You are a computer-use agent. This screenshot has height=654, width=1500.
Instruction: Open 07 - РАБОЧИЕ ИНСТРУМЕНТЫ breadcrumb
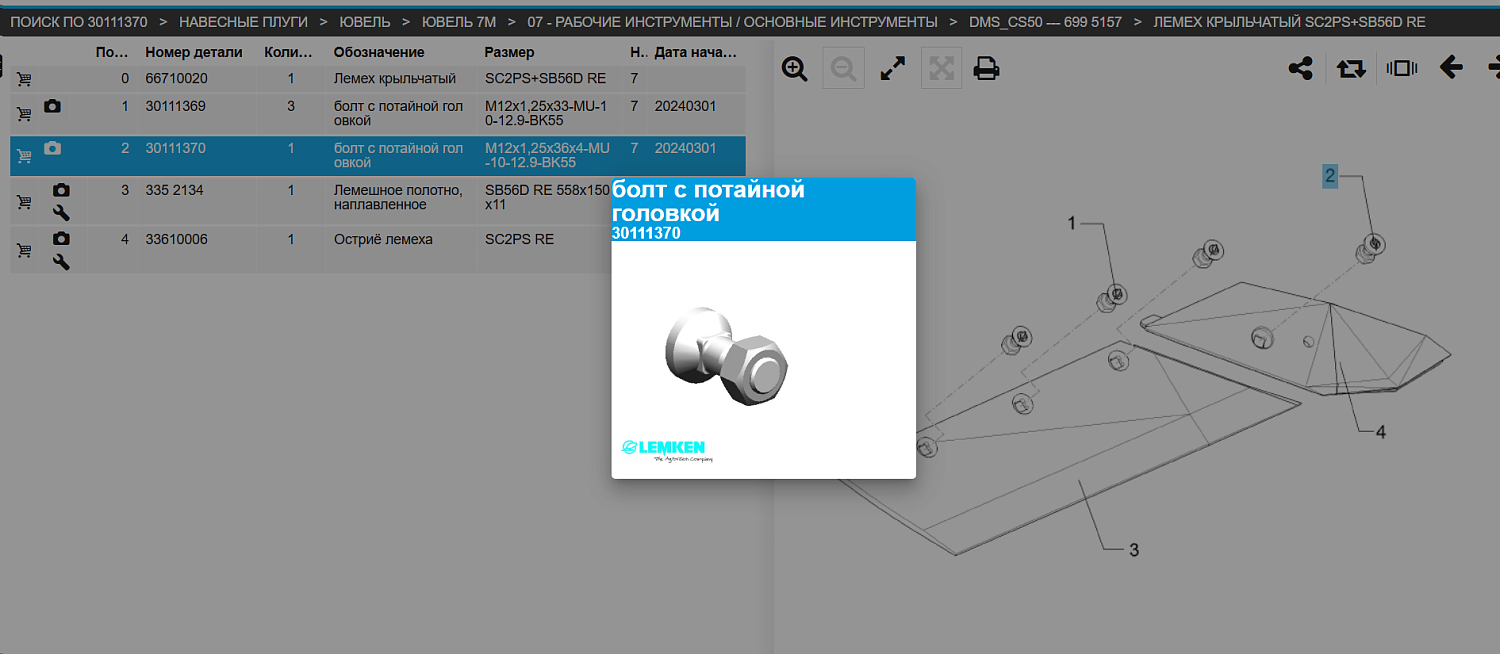733,22
